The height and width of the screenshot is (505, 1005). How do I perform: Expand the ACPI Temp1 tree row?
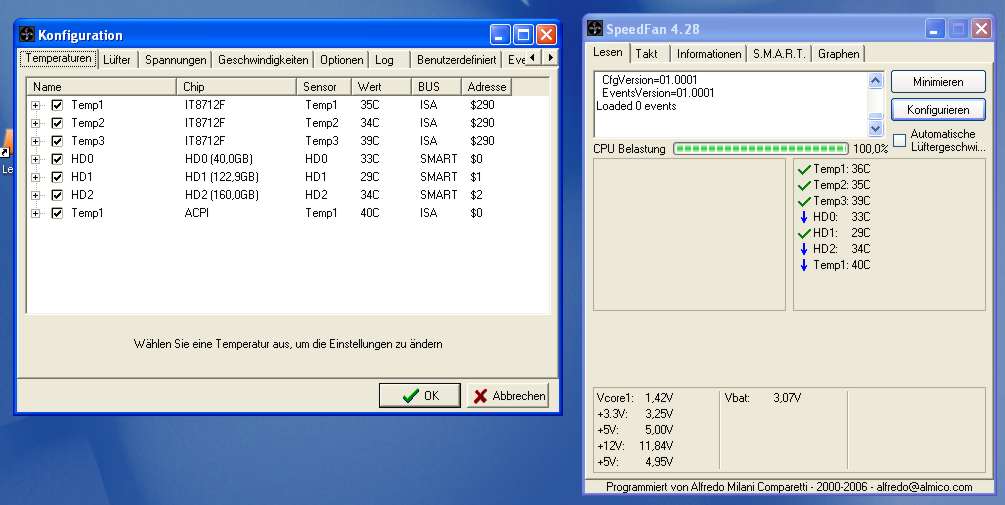point(35,213)
